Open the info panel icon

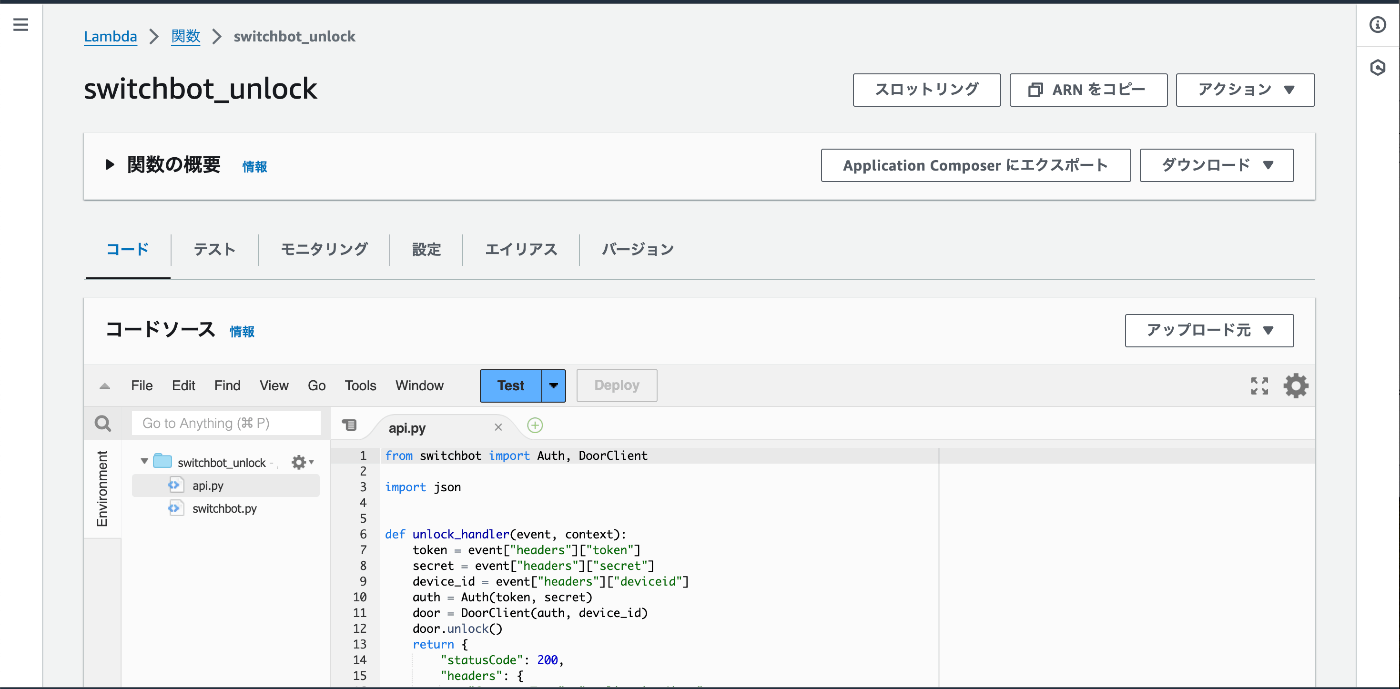[x=1378, y=25]
